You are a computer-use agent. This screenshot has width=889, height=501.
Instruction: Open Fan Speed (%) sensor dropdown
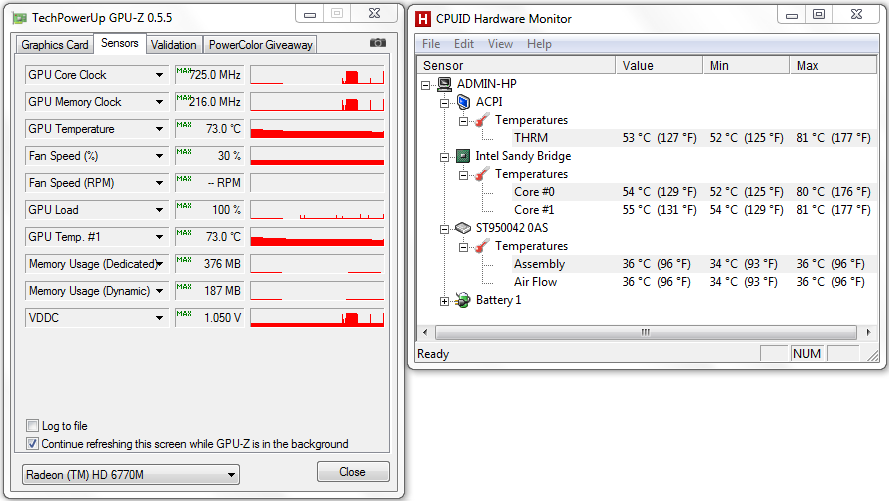coord(159,156)
